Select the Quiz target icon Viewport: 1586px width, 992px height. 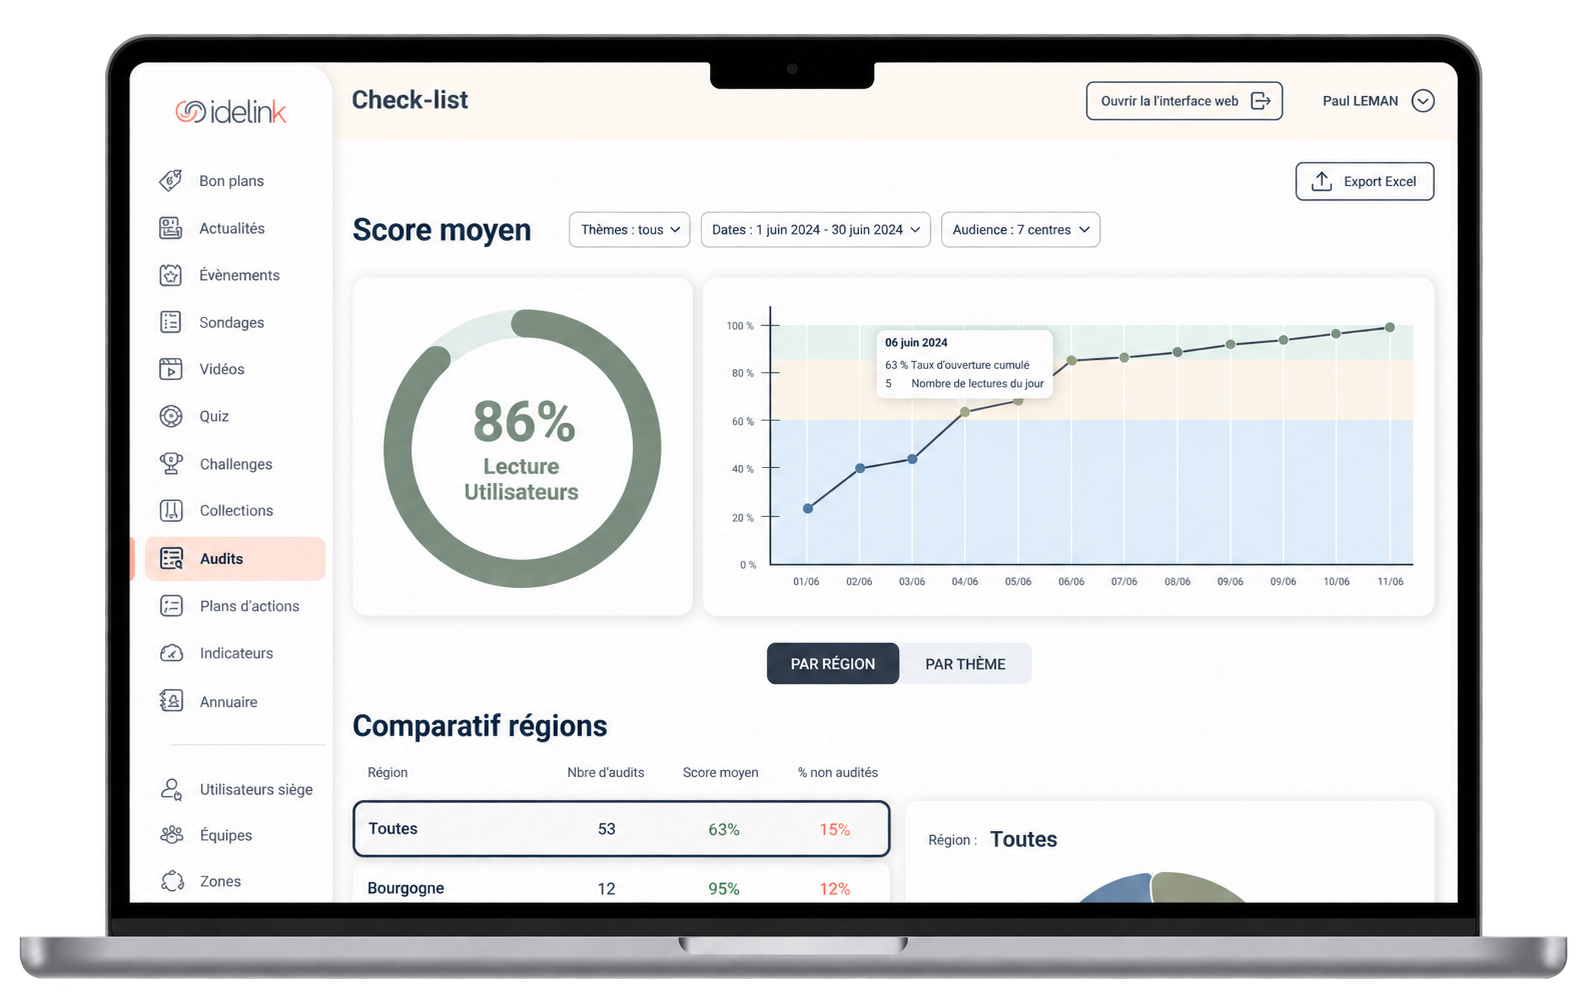tap(171, 416)
